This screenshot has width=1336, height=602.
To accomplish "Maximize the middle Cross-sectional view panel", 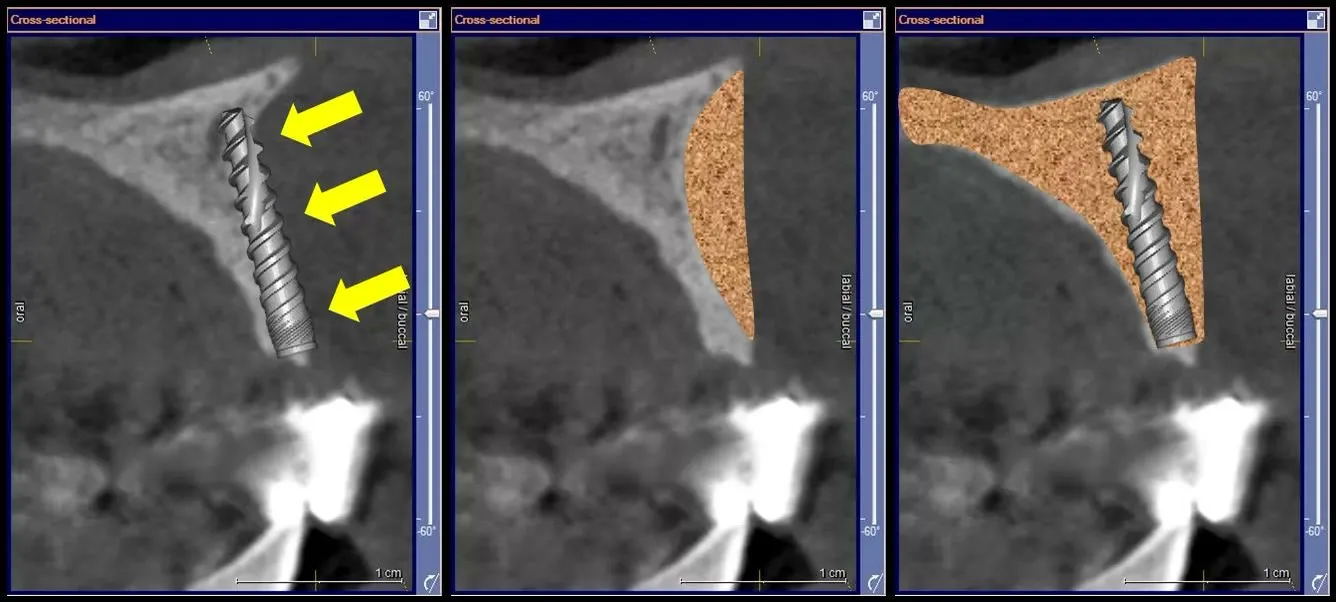I will [x=872, y=19].
